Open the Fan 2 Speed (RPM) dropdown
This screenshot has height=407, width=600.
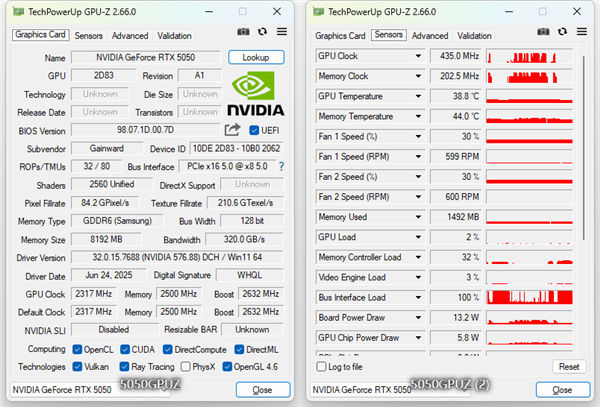(418, 197)
